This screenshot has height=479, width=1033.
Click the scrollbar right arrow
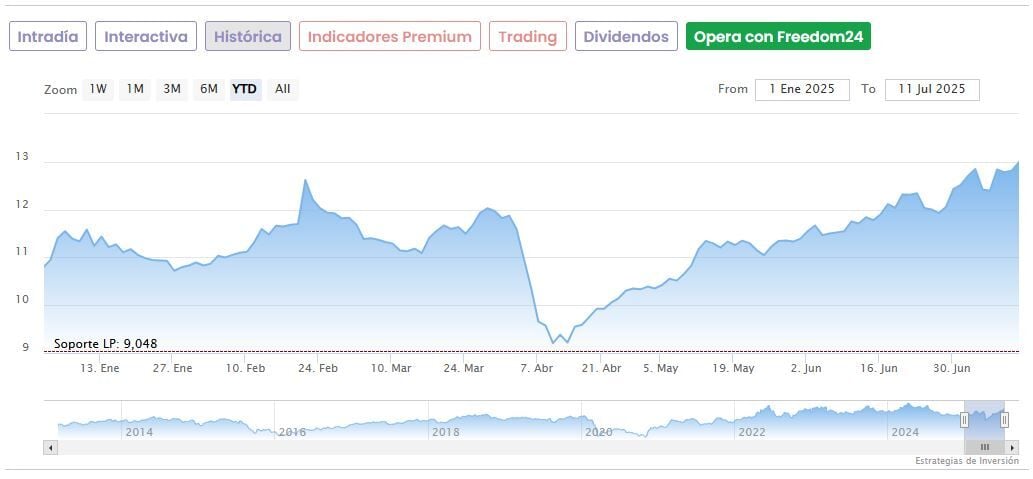coord(1012,447)
